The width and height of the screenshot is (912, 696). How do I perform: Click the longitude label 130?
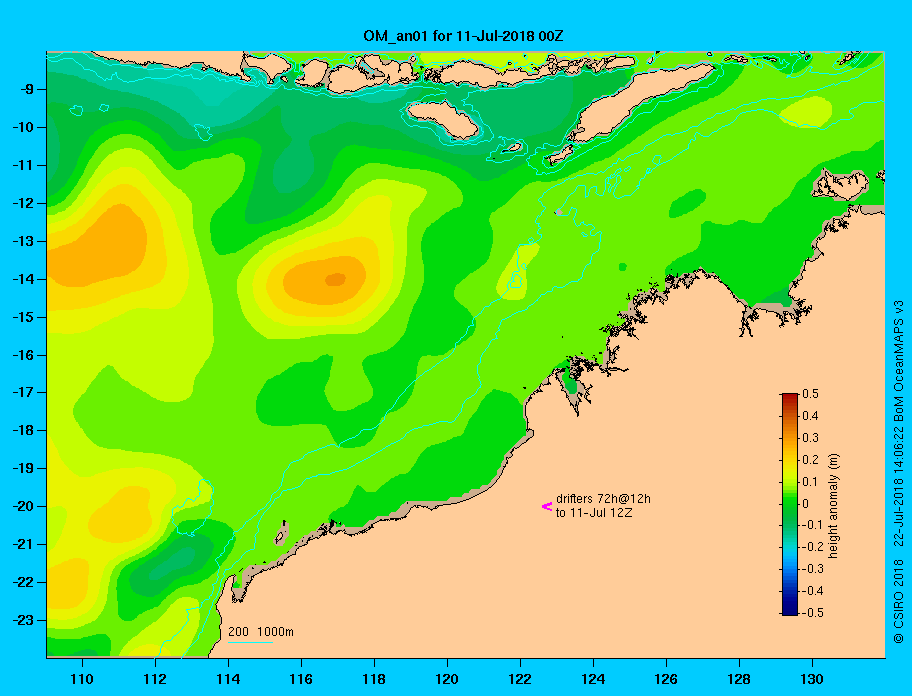point(812,679)
